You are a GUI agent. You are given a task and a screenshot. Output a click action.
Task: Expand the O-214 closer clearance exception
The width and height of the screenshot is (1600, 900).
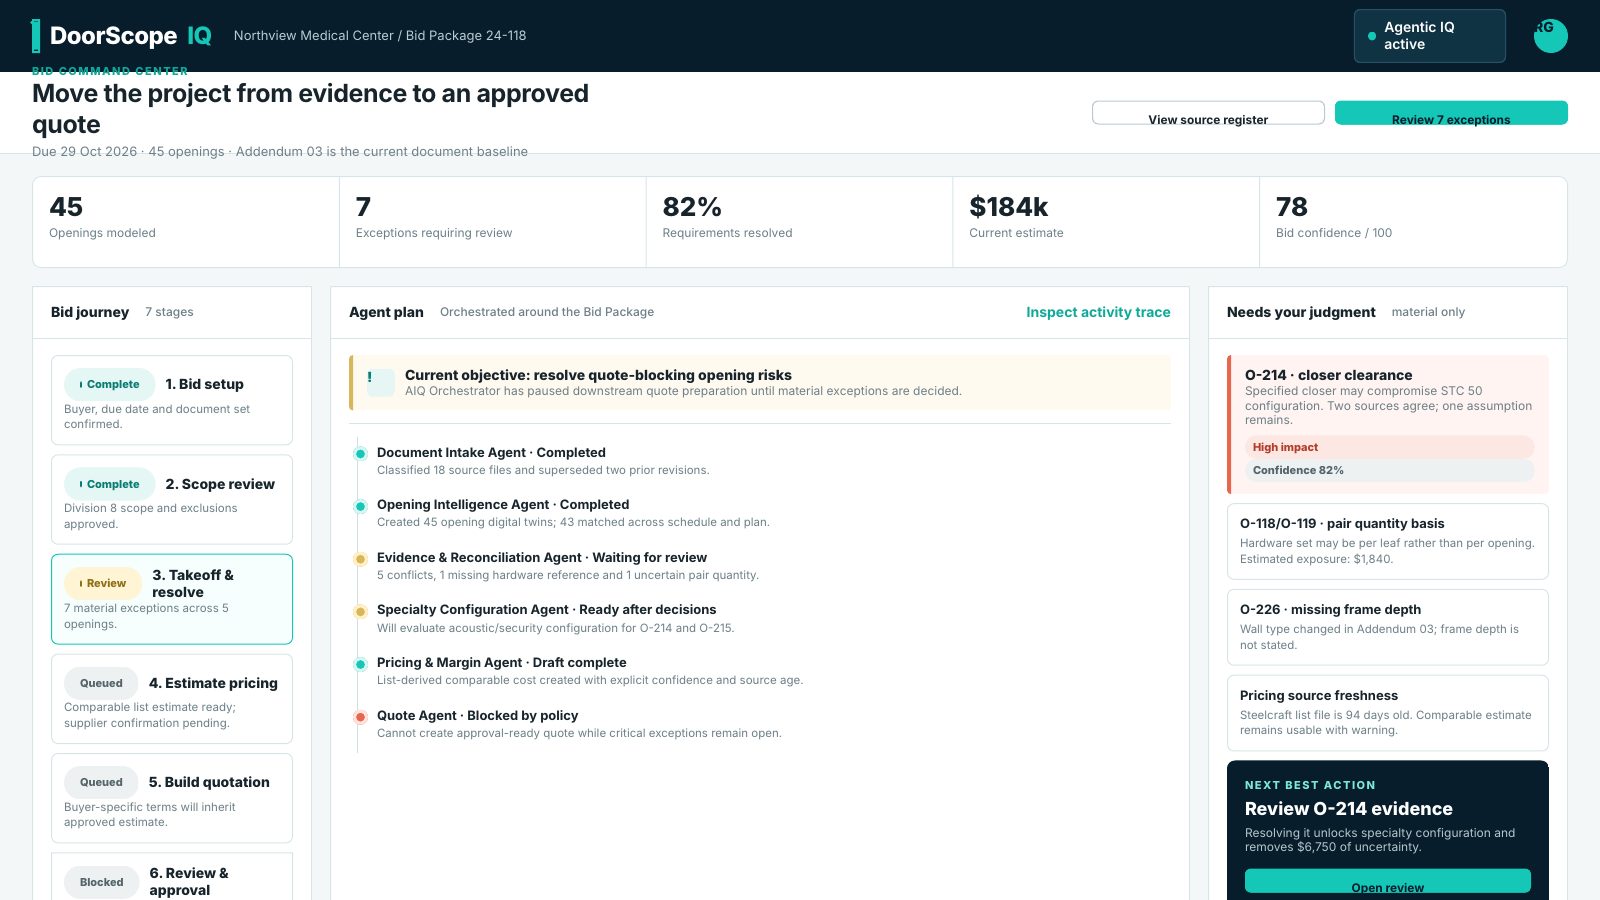pyautogui.click(x=1388, y=425)
